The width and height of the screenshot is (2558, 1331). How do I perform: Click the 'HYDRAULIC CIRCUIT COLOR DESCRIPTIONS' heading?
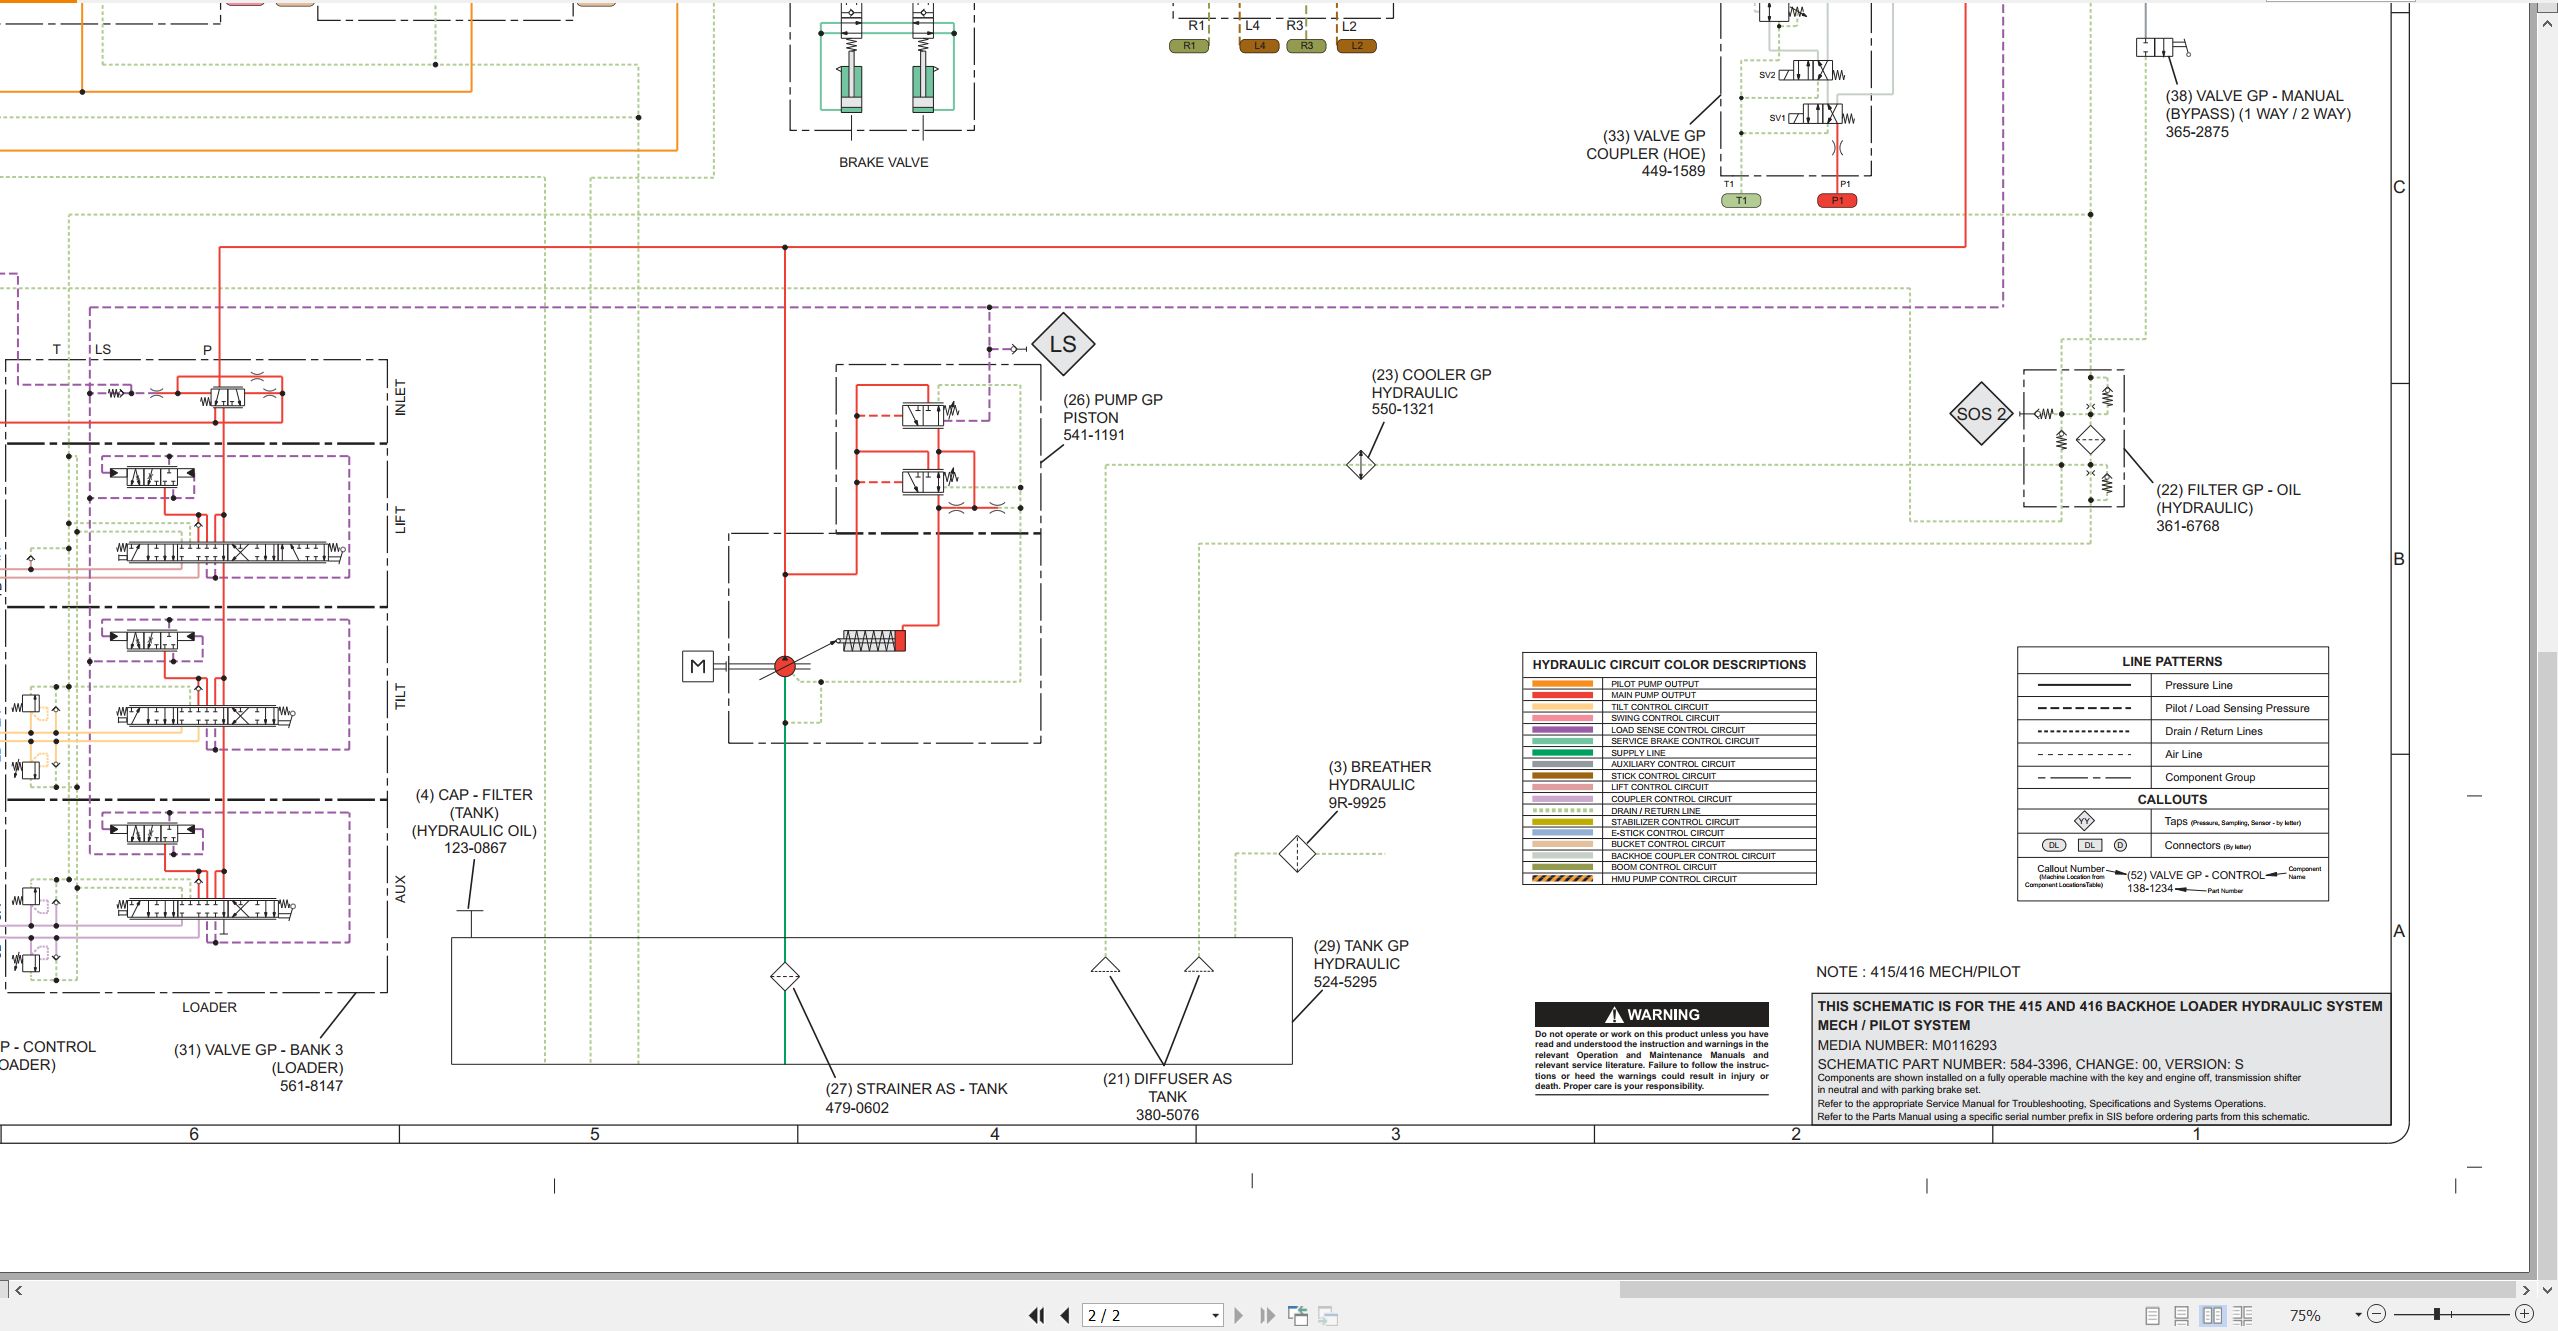pyautogui.click(x=1669, y=665)
